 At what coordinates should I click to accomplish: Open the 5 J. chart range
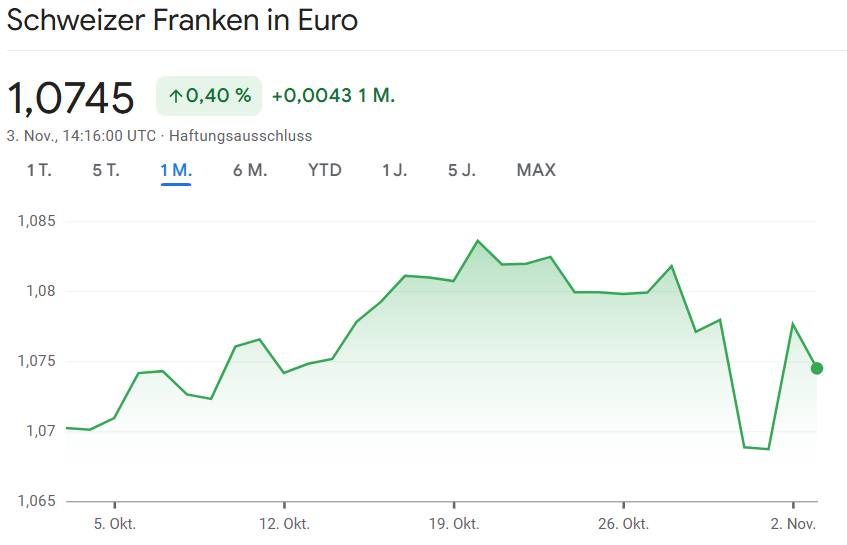click(462, 170)
